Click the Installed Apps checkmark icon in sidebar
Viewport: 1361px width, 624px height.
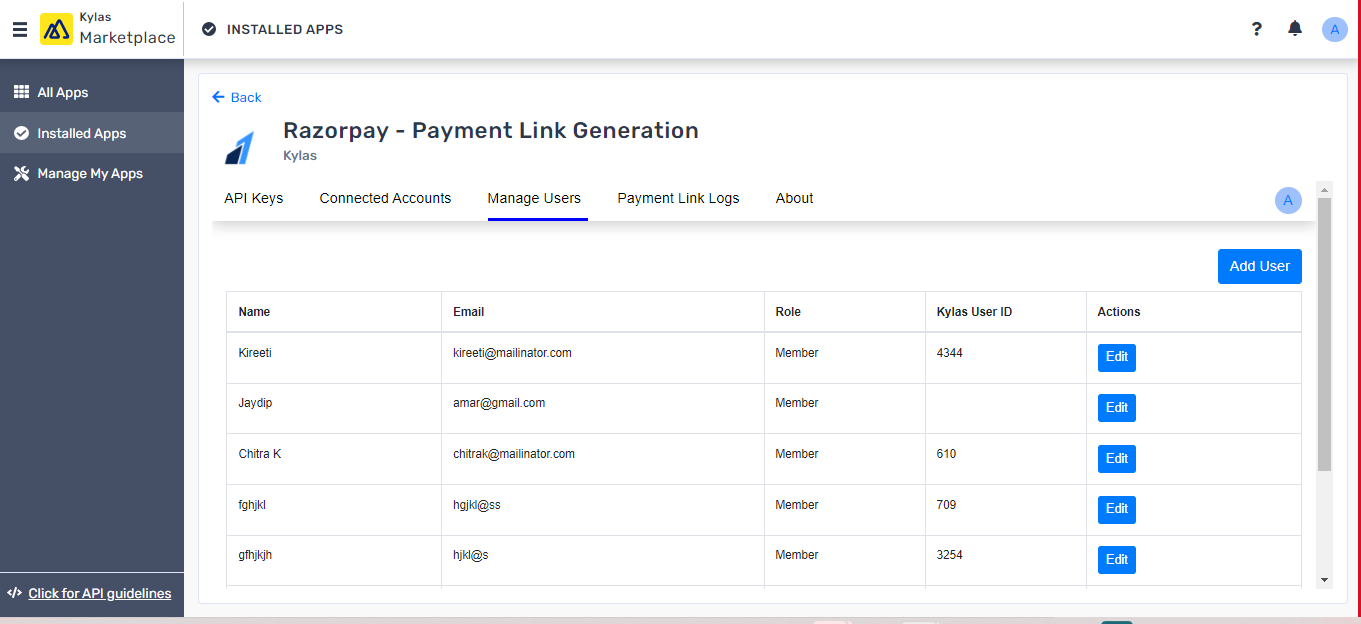pyautogui.click(x=21, y=133)
